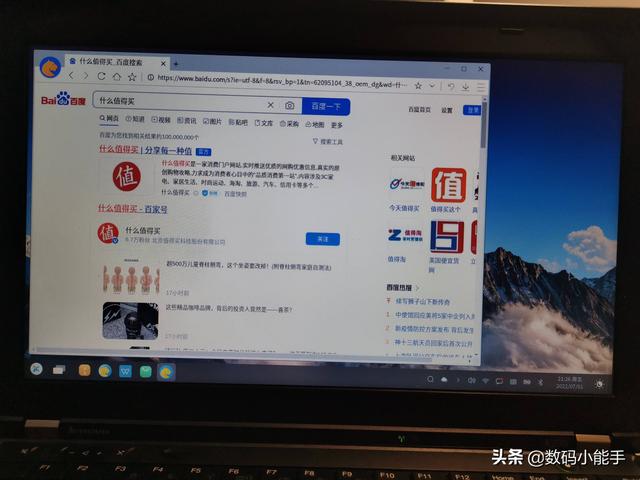The image size is (640, 480).
Task: Click the blue 登录 button
Action: 472,110
